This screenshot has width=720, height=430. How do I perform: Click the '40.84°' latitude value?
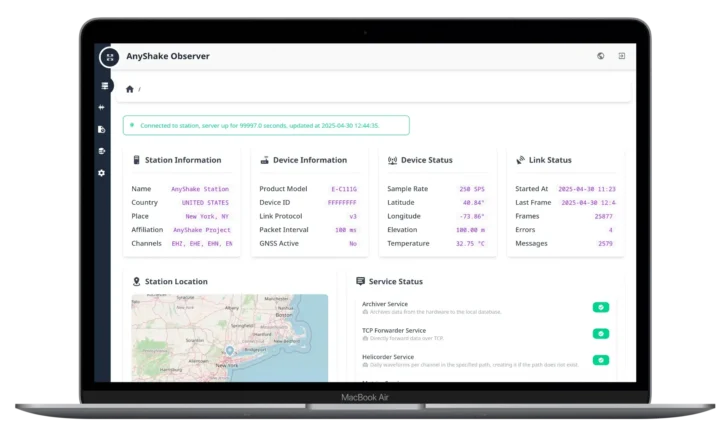tap(473, 203)
